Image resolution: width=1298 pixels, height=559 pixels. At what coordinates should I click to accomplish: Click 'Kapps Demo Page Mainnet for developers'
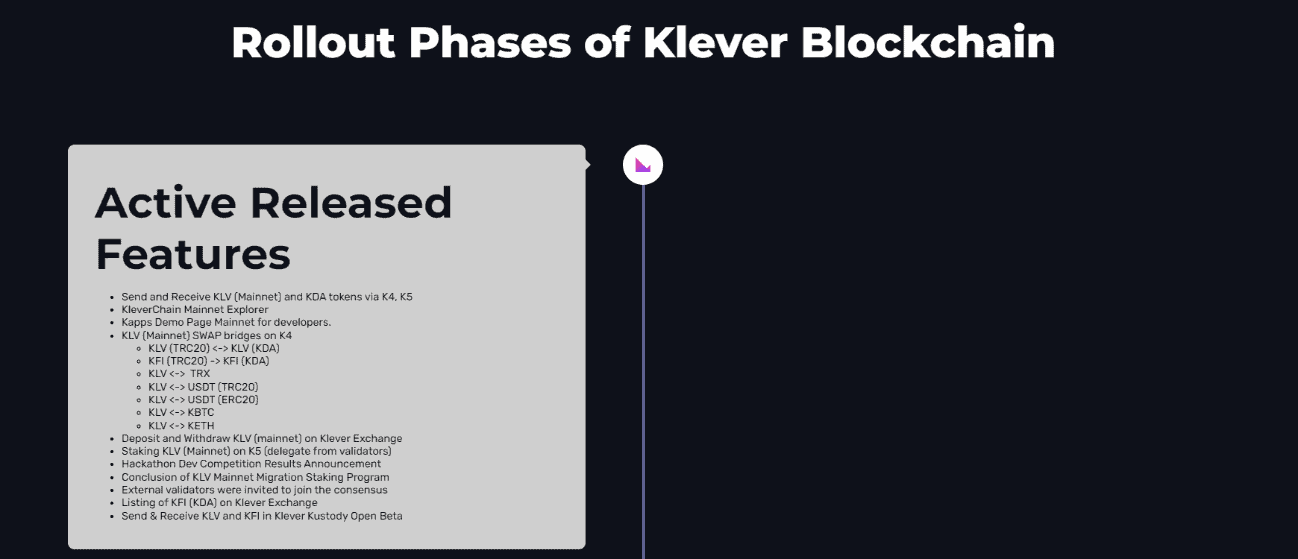coord(226,323)
